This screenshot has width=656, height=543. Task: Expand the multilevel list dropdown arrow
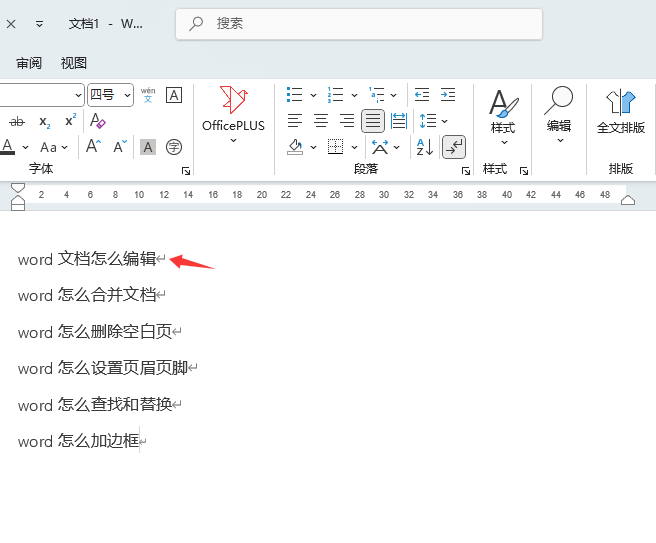coord(394,95)
